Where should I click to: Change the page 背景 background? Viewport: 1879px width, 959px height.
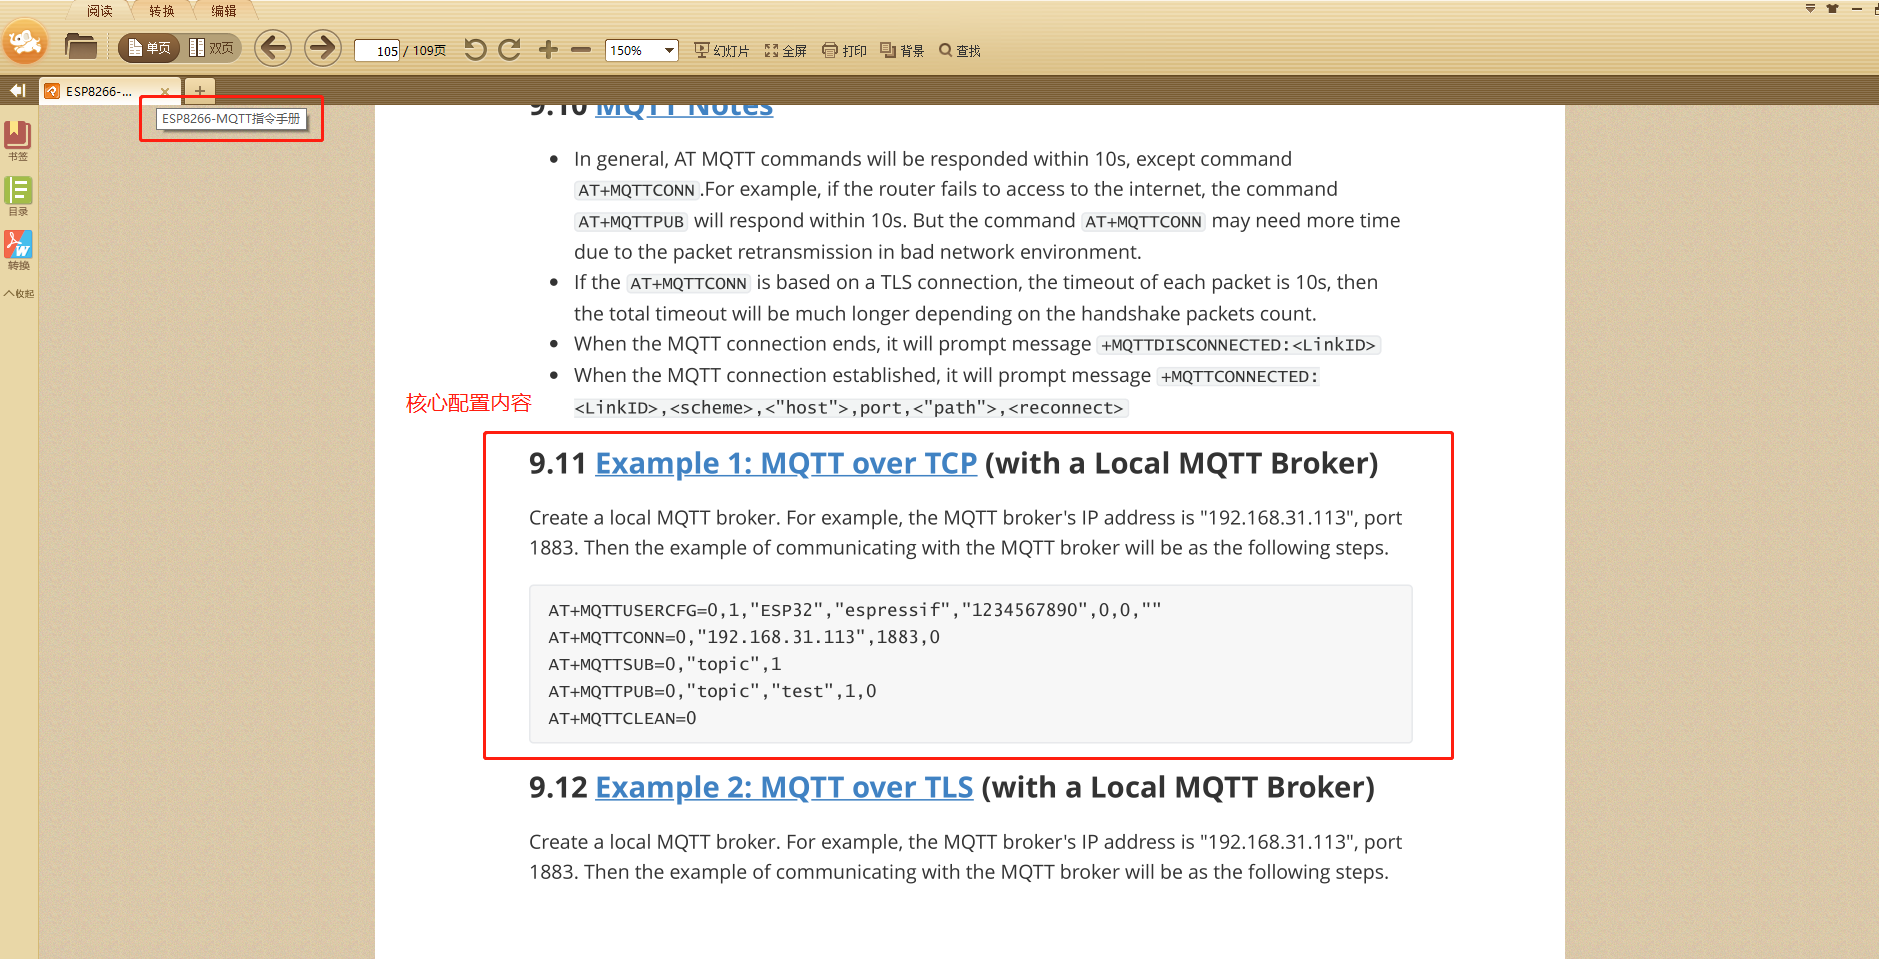tap(901, 49)
